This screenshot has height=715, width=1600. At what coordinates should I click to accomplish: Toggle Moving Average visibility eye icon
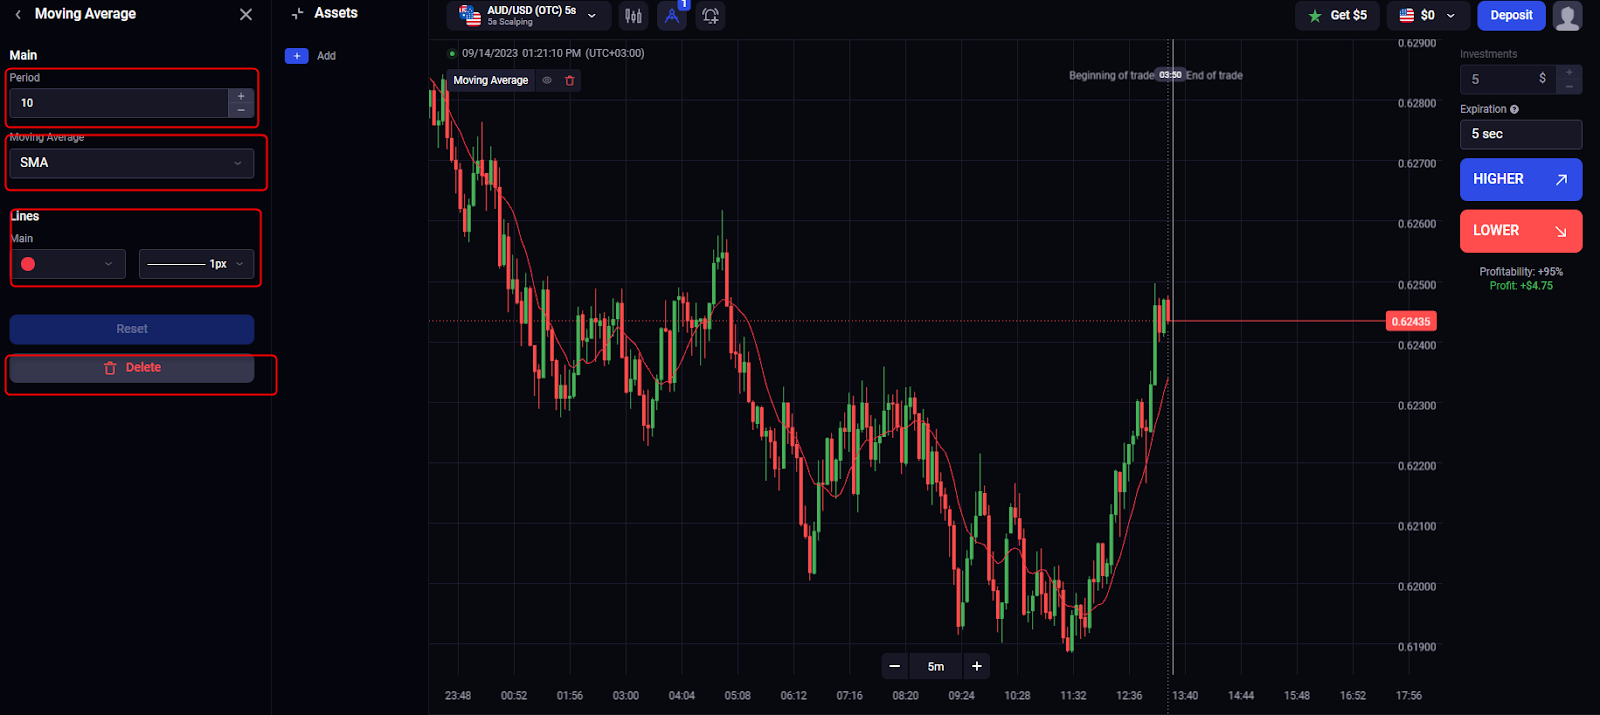pos(547,80)
